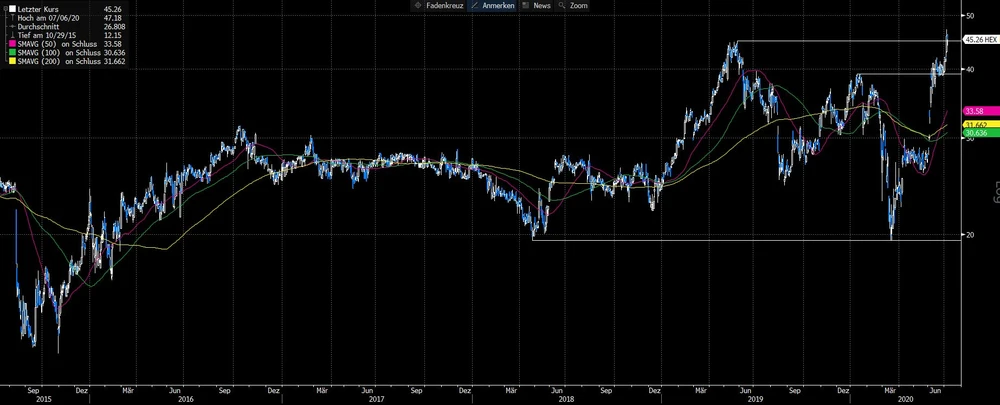
Task: Click the Zoom magnifier tool
Action: tap(574, 6)
